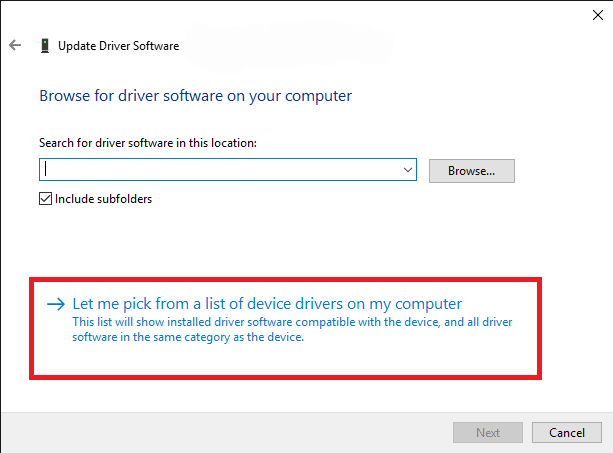Go back using the back arrow

pyautogui.click(x=15, y=45)
